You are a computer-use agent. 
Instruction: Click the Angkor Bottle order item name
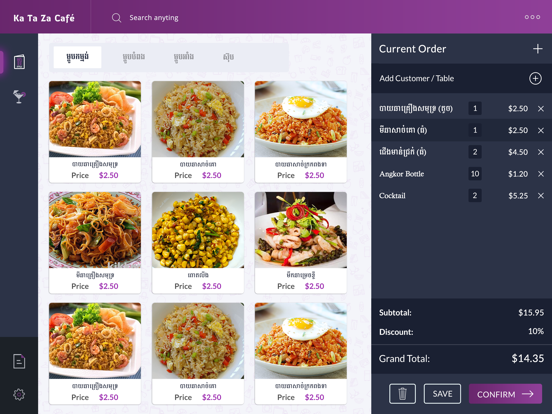pyautogui.click(x=402, y=174)
